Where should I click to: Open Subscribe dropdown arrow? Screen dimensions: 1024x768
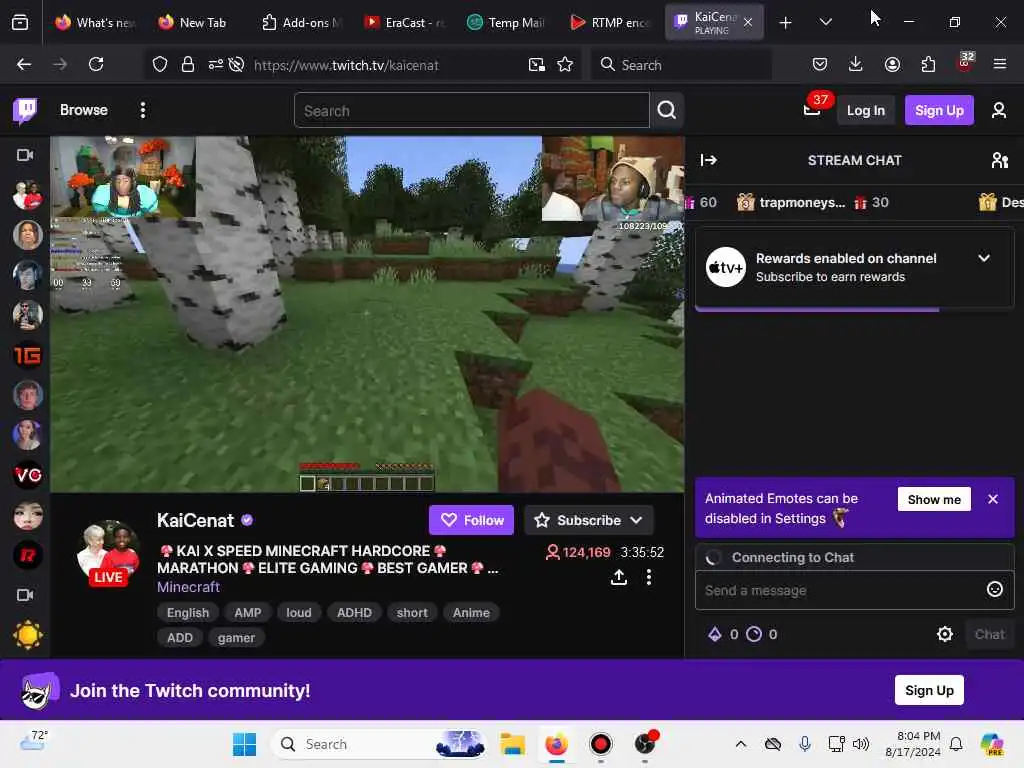[x=636, y=520]
